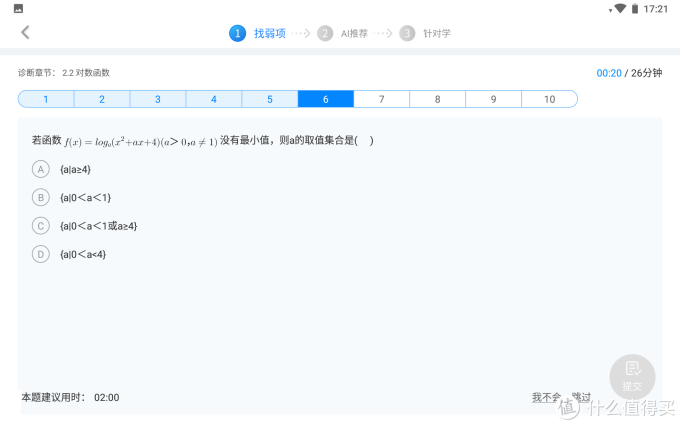Jump to question 8

438,99
